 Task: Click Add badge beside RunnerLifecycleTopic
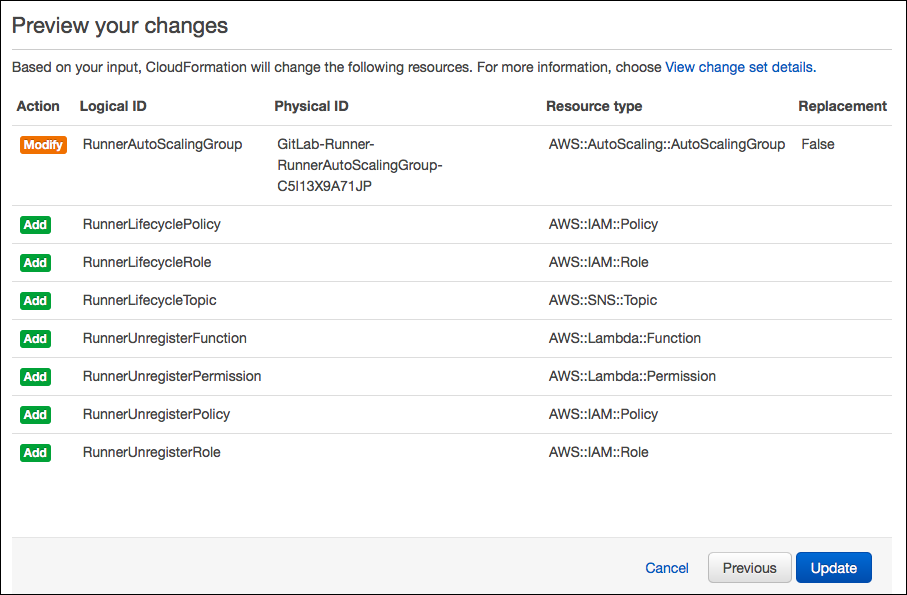tap(35, 301)
